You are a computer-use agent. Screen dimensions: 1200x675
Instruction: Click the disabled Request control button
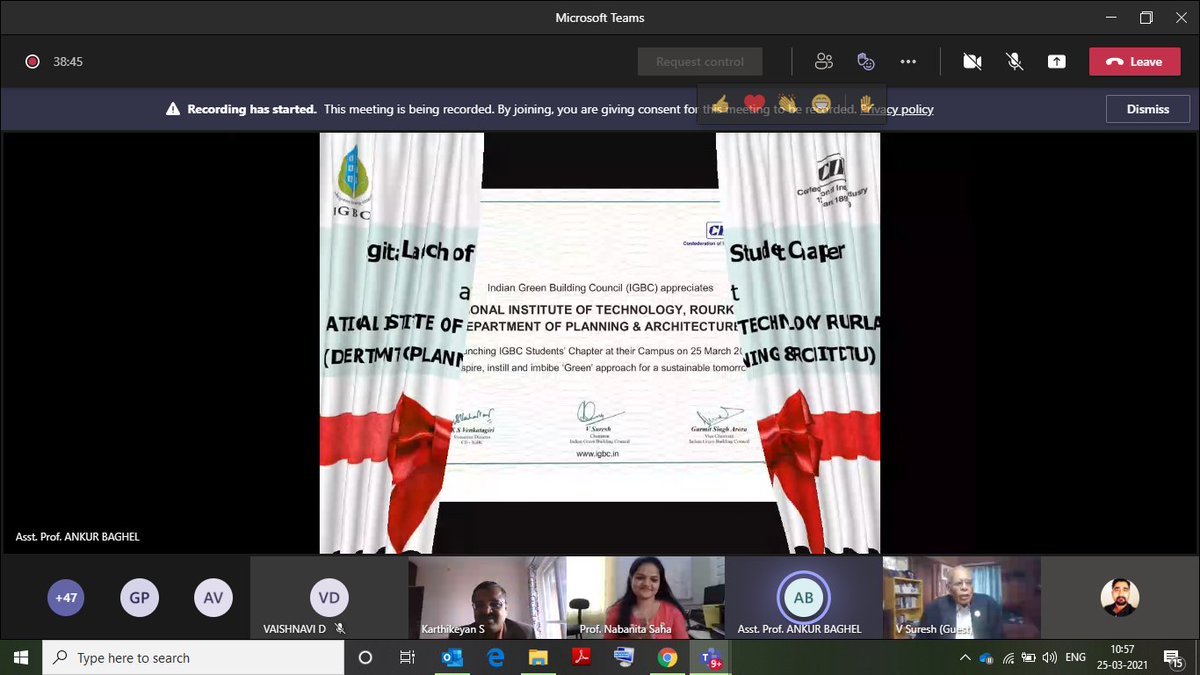tap(700, 61)
